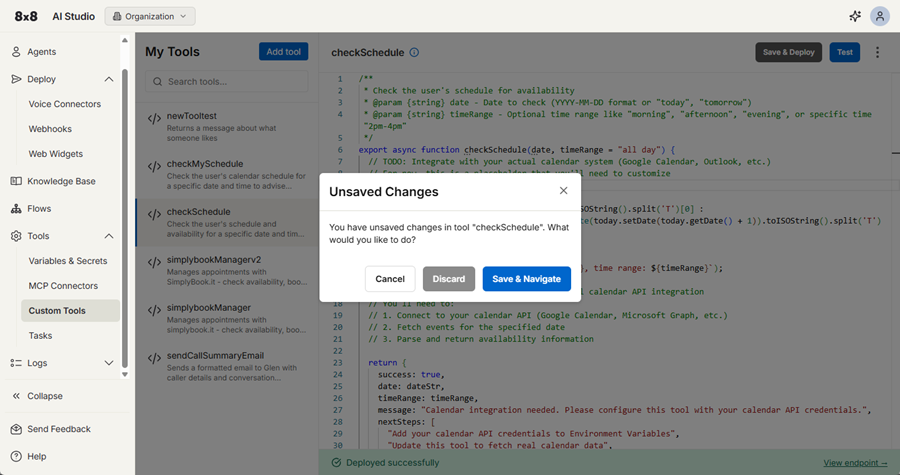
Task: Click Discard to drop changes
Action: pyautogui.click(x=449, y=279)
